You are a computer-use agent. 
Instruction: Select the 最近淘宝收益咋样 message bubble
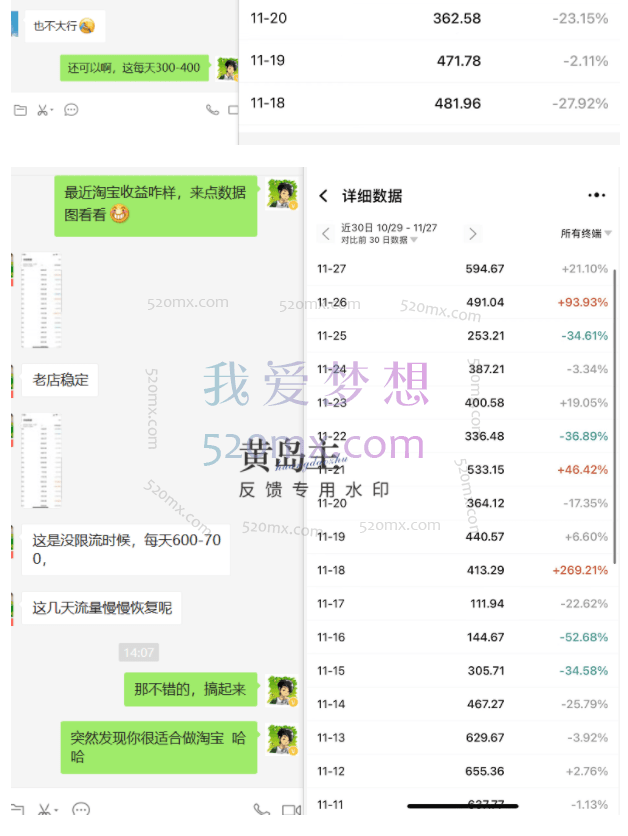pyautogui.click(x=156, y=205)
